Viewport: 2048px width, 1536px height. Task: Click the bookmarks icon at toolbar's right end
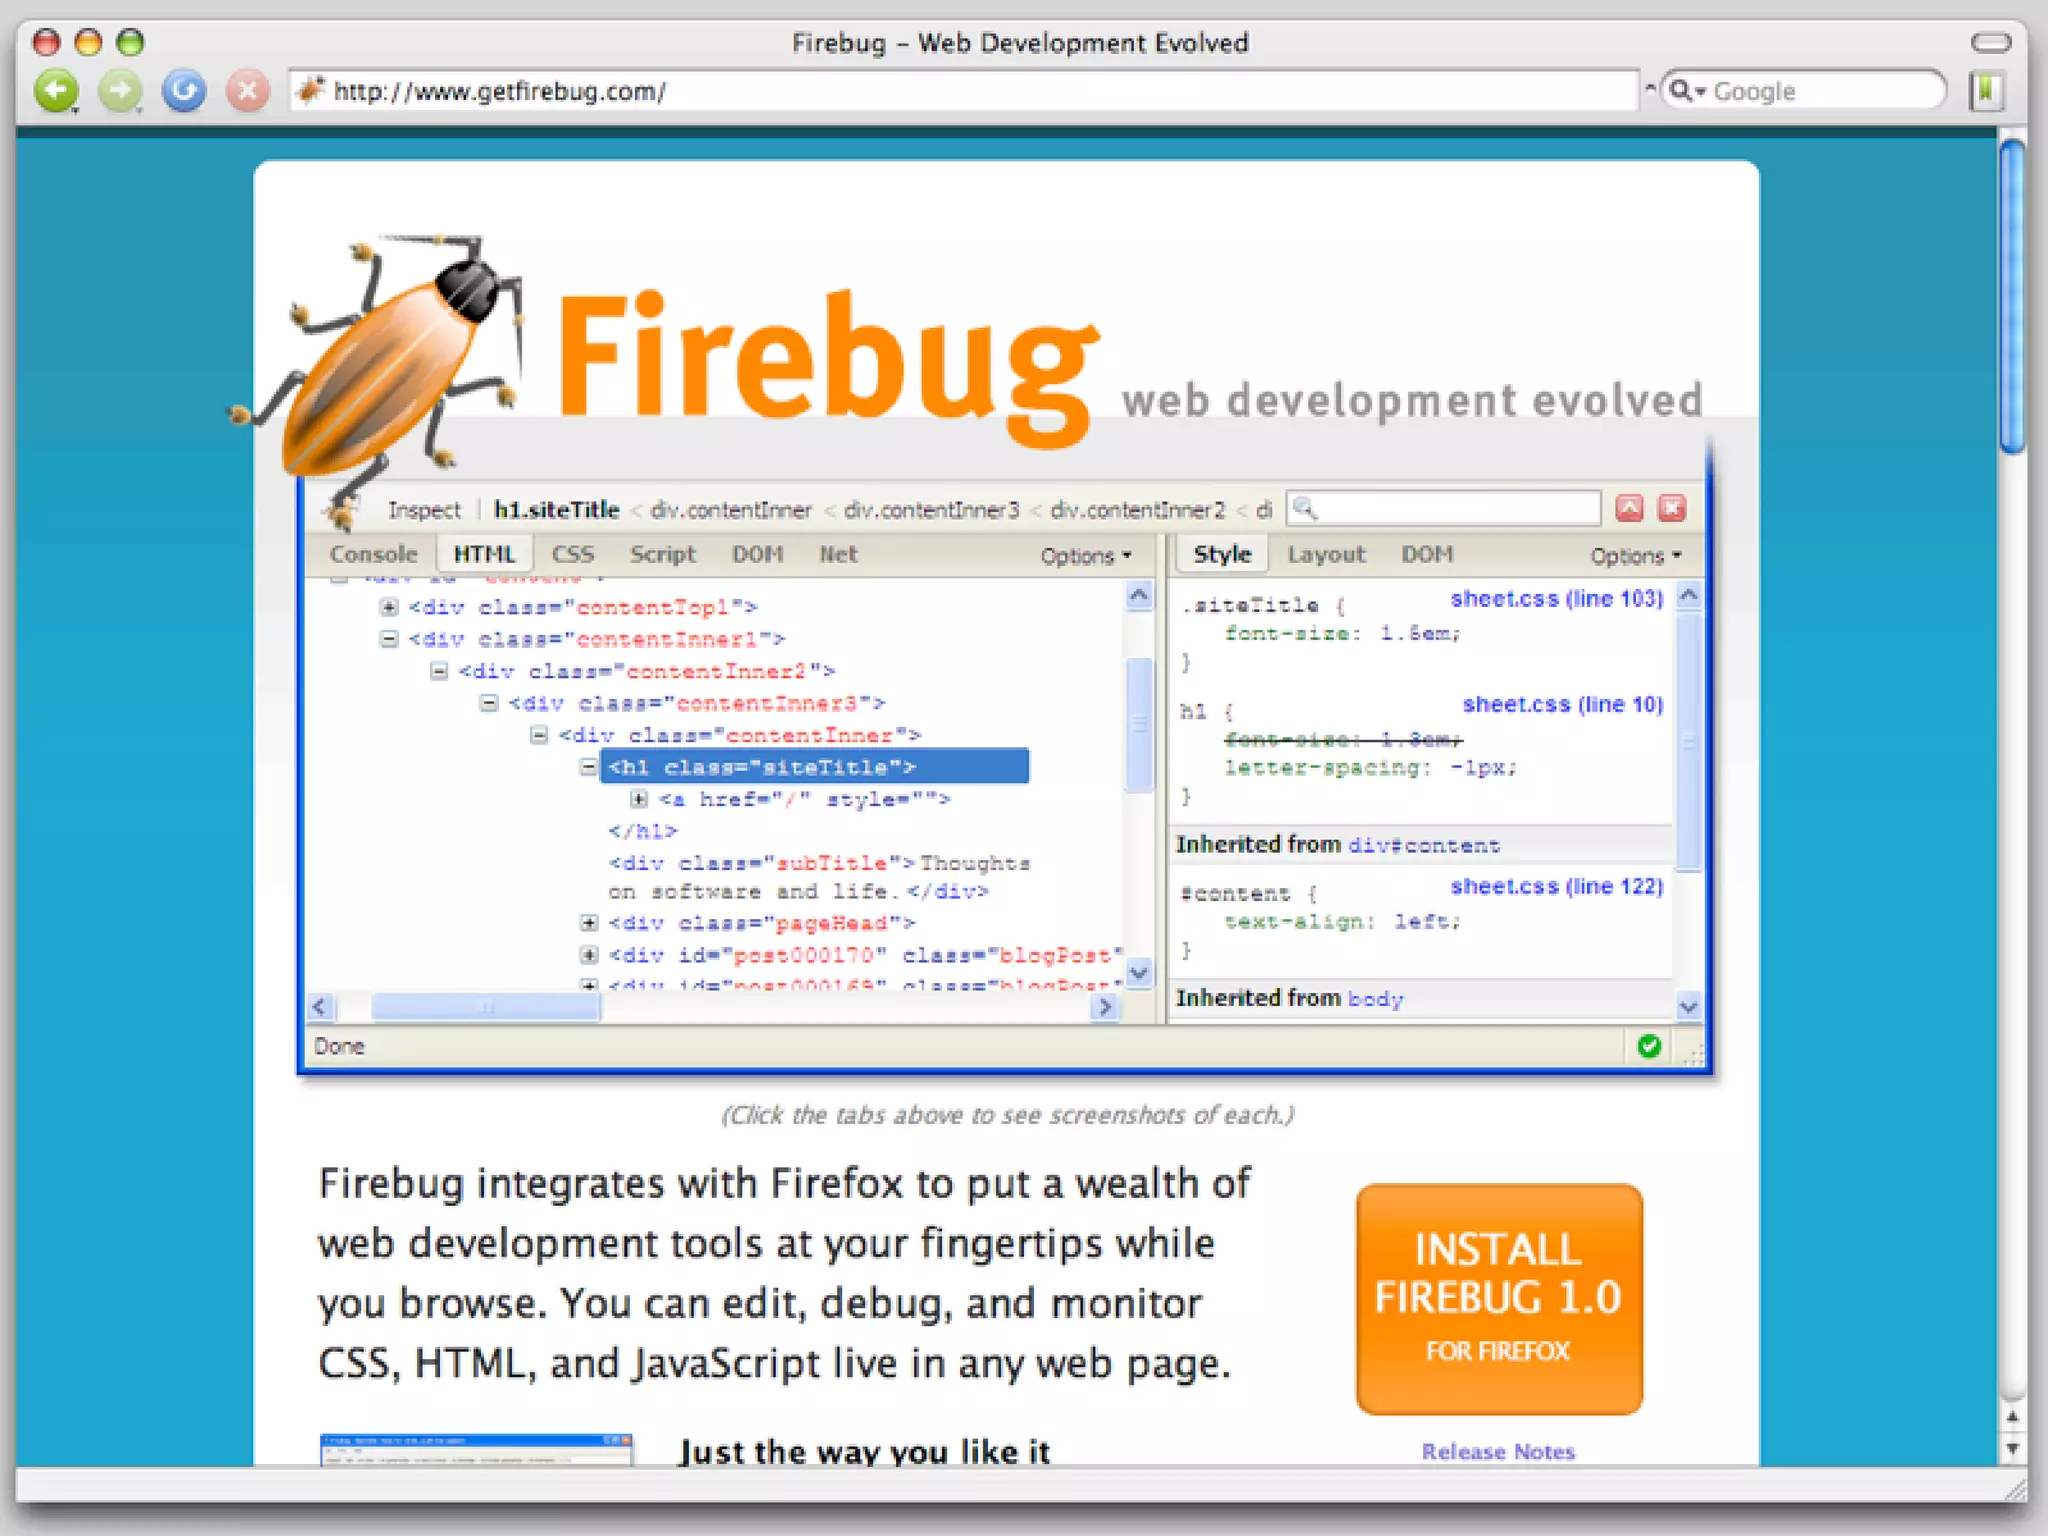pos(1986,91)
